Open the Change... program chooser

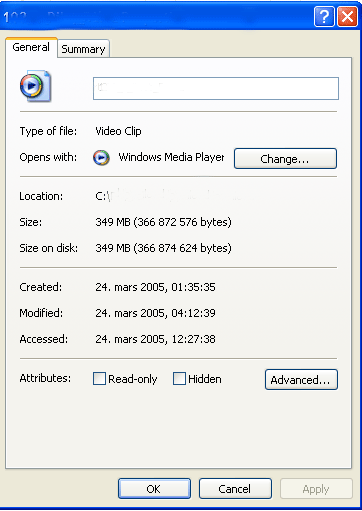(x=285, y=159)
